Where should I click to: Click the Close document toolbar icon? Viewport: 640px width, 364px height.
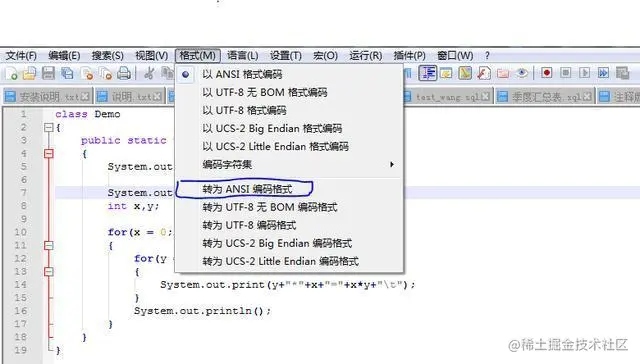[87, 74]
